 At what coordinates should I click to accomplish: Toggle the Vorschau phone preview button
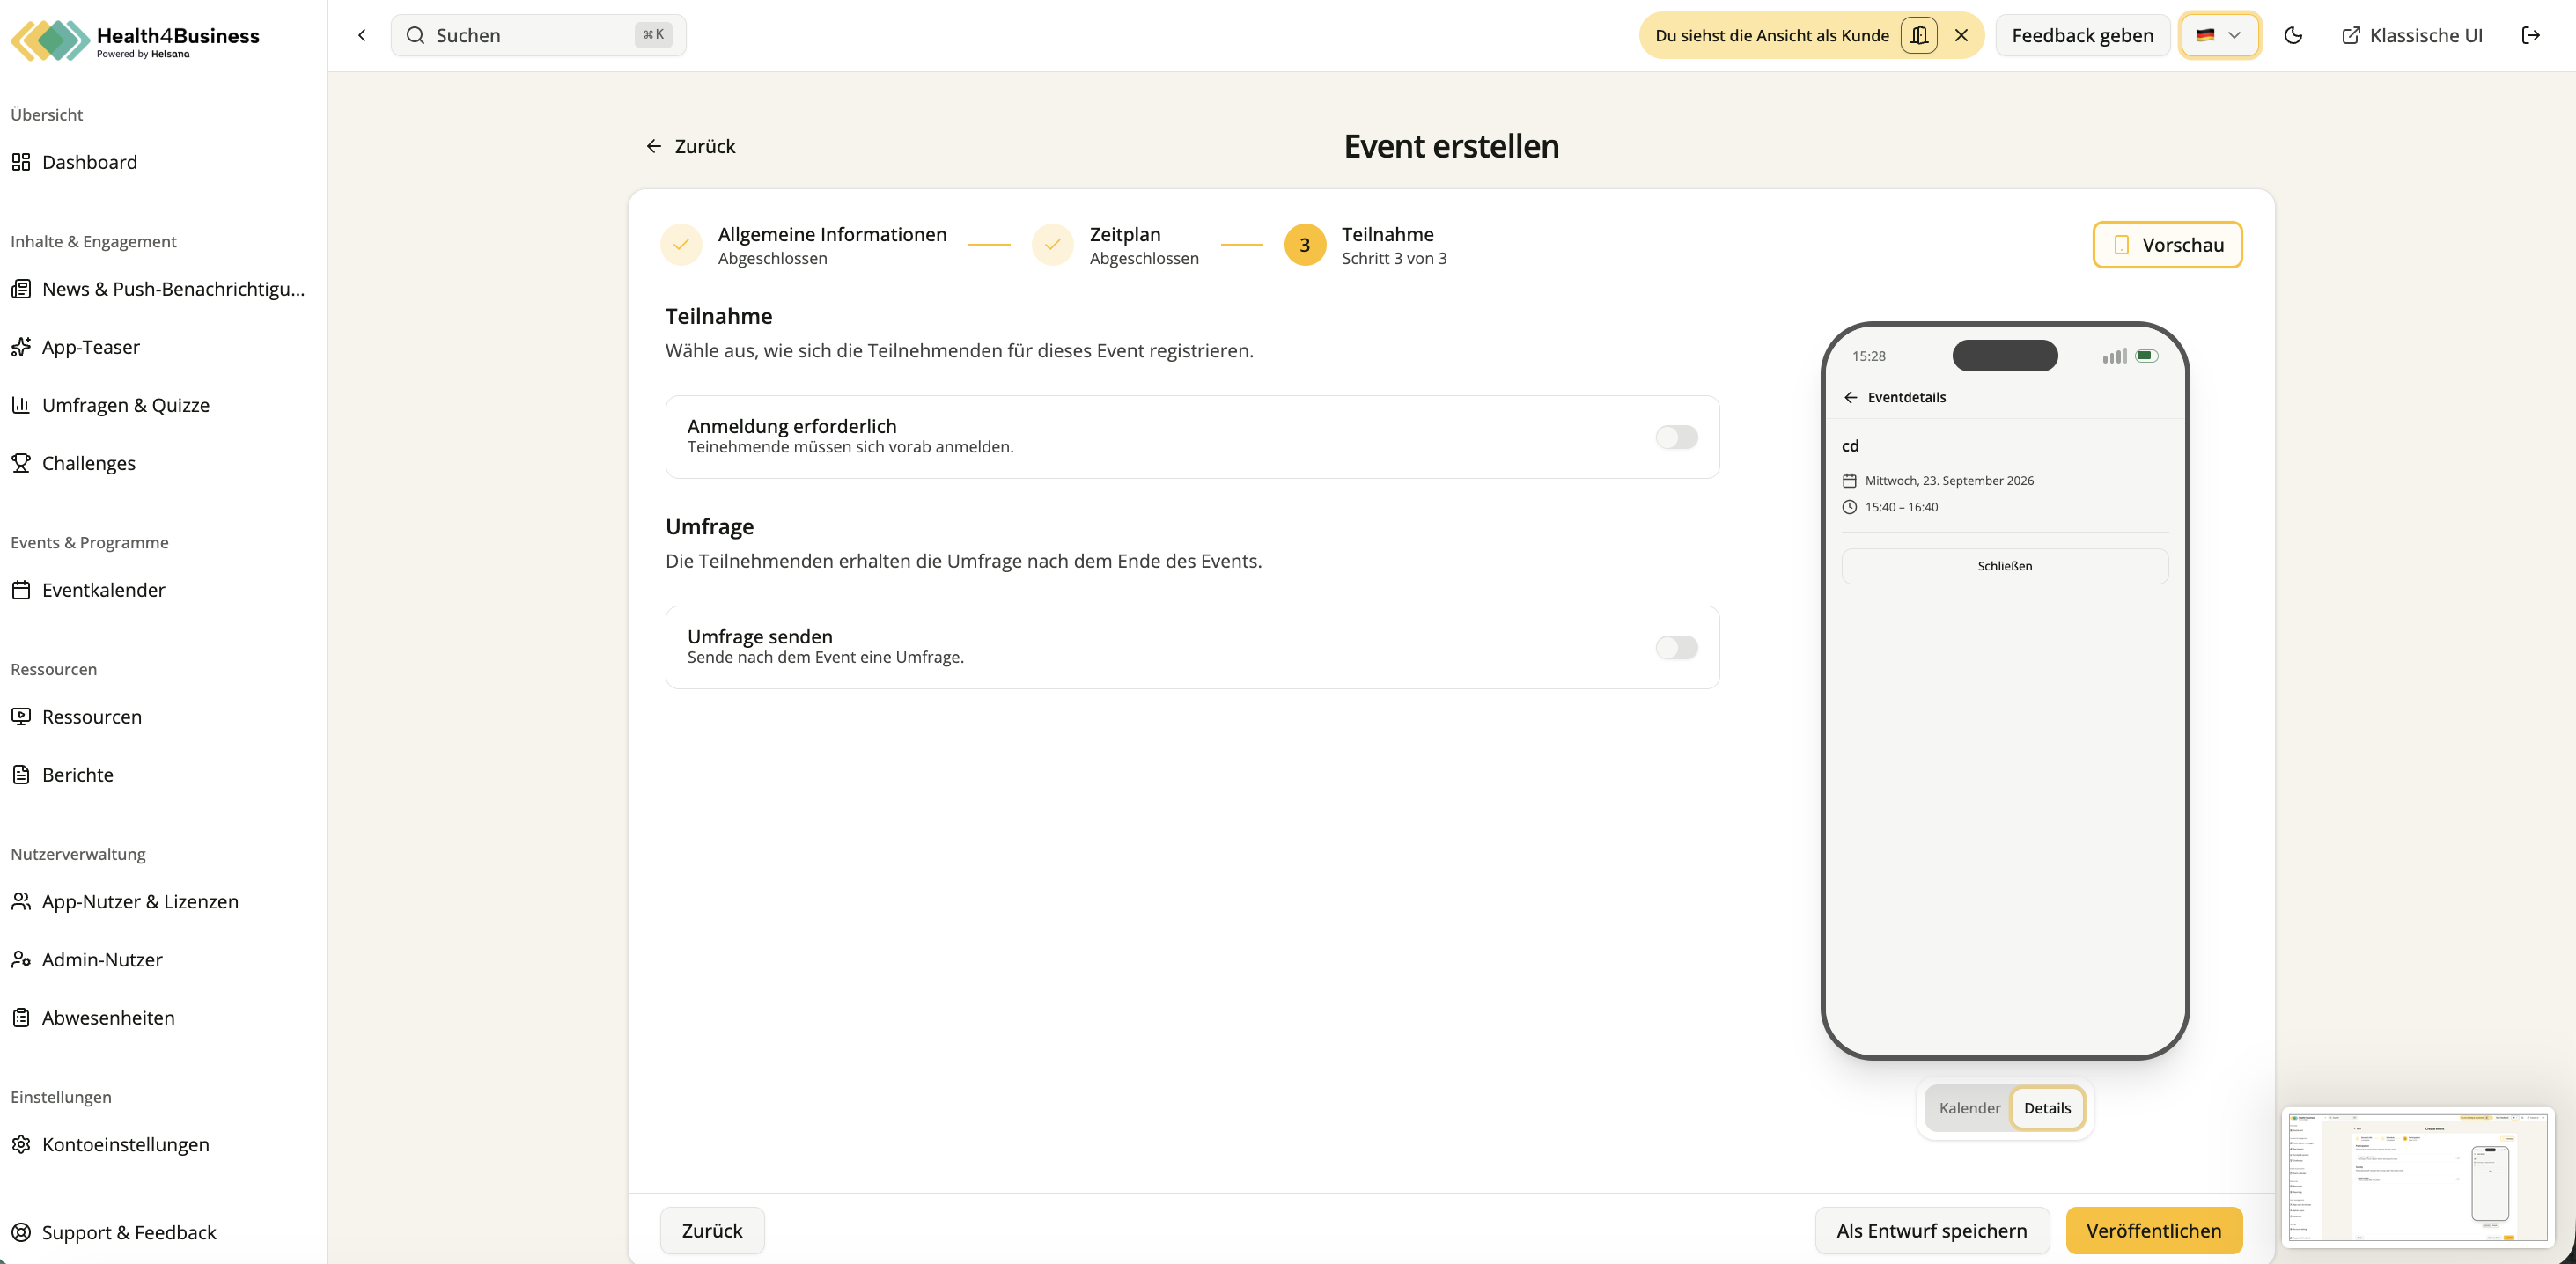[x=2167, y=245]
